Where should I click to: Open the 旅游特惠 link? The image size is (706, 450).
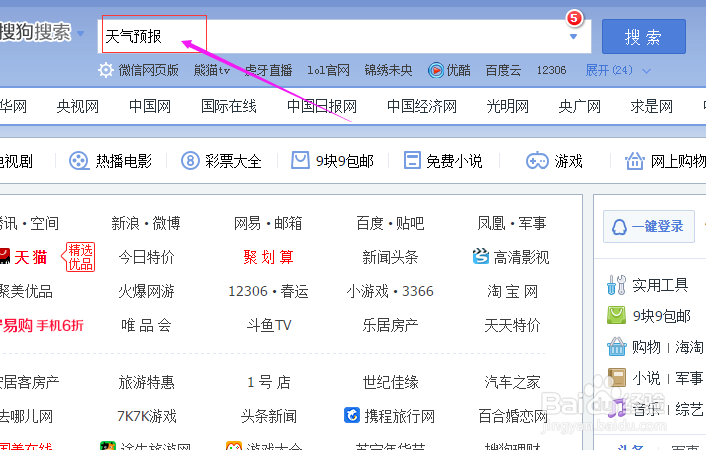coord(146,382)
